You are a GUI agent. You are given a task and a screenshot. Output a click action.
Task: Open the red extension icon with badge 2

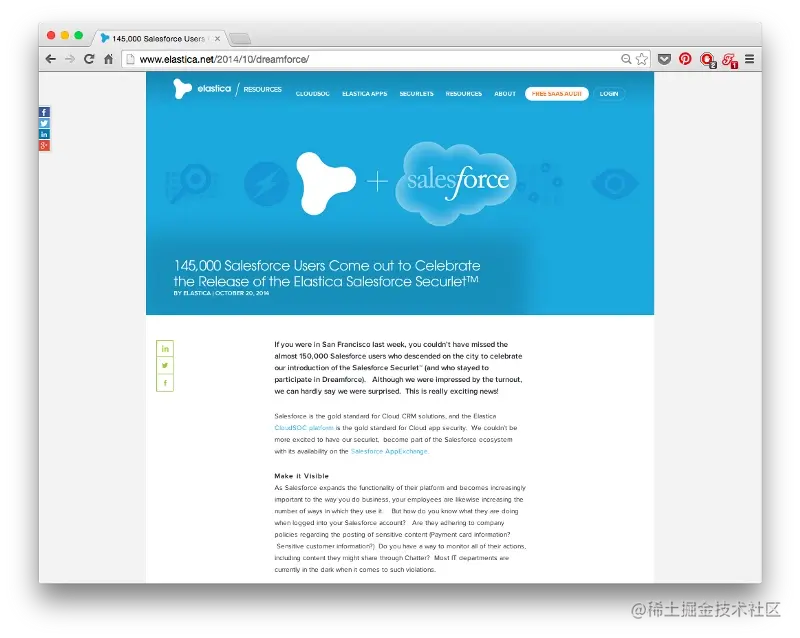pos(708,60)
